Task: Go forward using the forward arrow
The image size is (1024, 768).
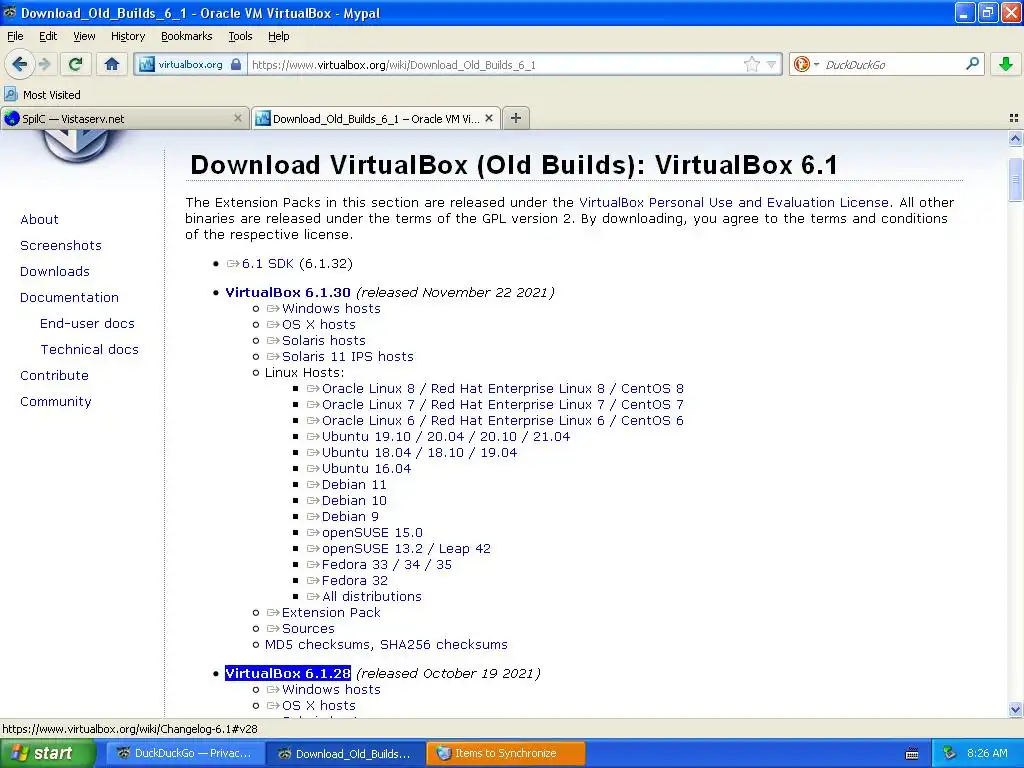Action: [x=44, y=64]
